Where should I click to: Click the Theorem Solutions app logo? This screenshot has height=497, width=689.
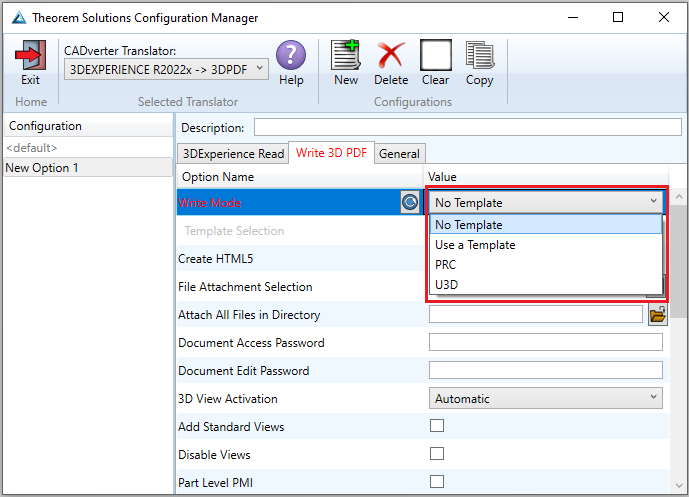19,18
